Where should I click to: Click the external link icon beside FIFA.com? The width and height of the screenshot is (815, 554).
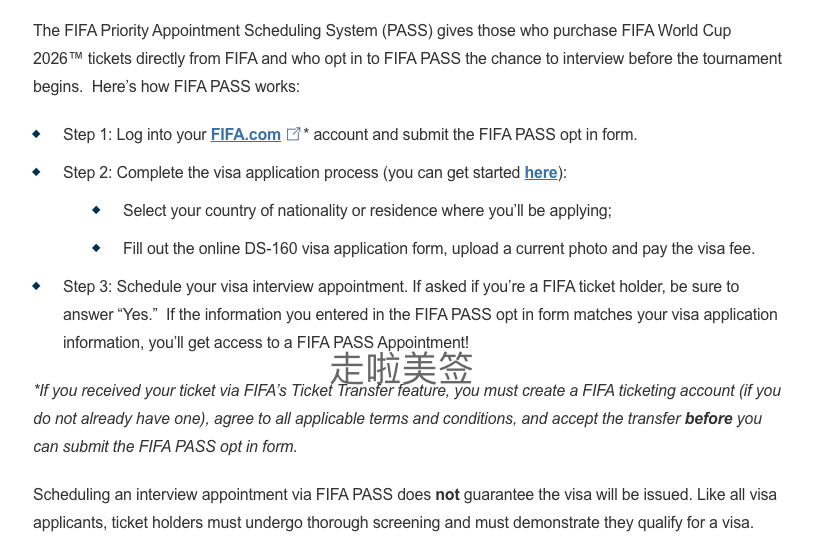[x=293, y=134]
